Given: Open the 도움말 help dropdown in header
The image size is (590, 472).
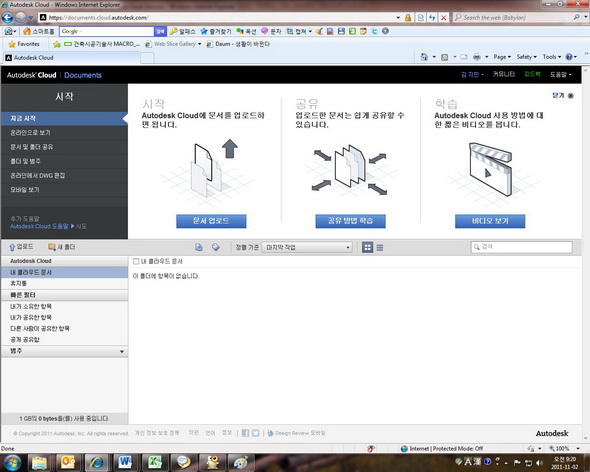Looking at the screenshot, I should pos(560,75).
